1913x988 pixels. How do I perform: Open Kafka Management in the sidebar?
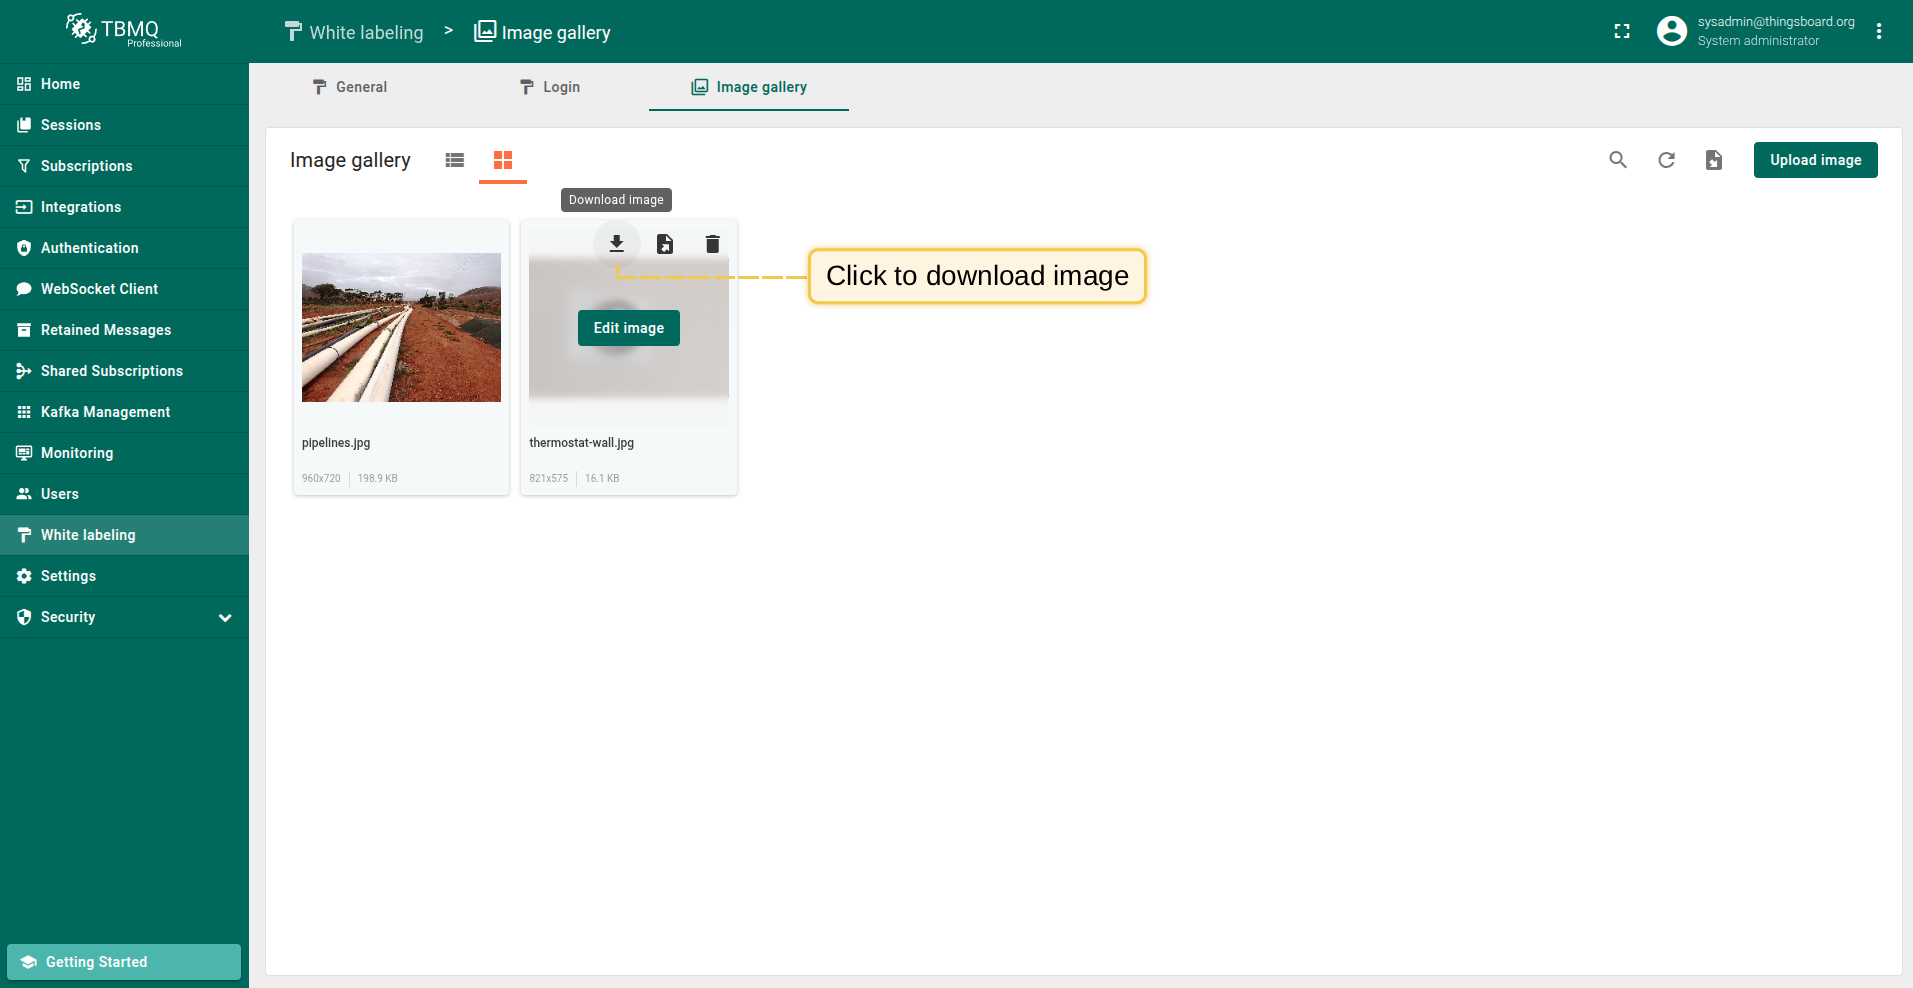click(105, 412)
